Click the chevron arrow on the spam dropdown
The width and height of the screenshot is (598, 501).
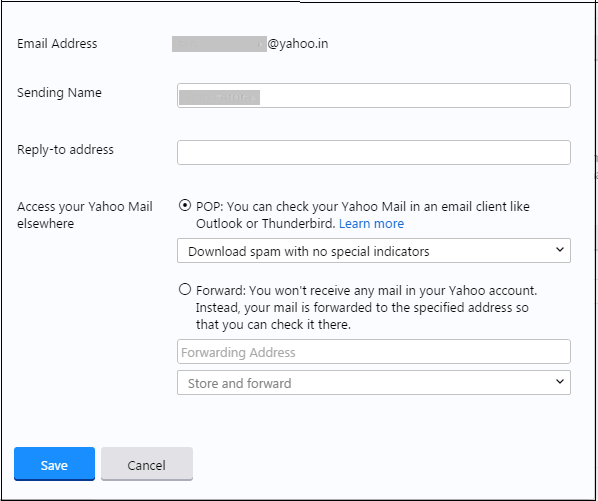click(559, 250)
